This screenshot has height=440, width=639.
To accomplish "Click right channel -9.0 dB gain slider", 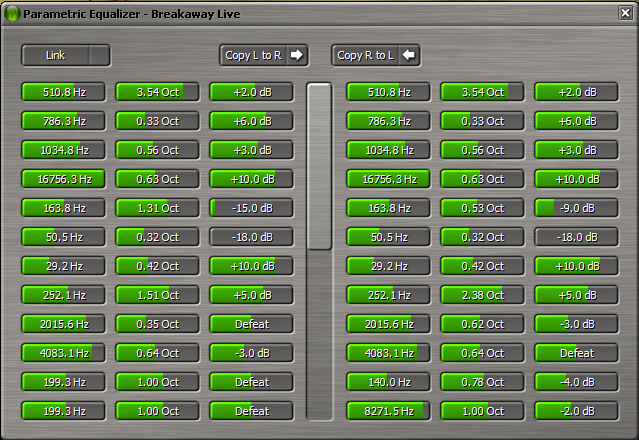I will click(576, 208).
